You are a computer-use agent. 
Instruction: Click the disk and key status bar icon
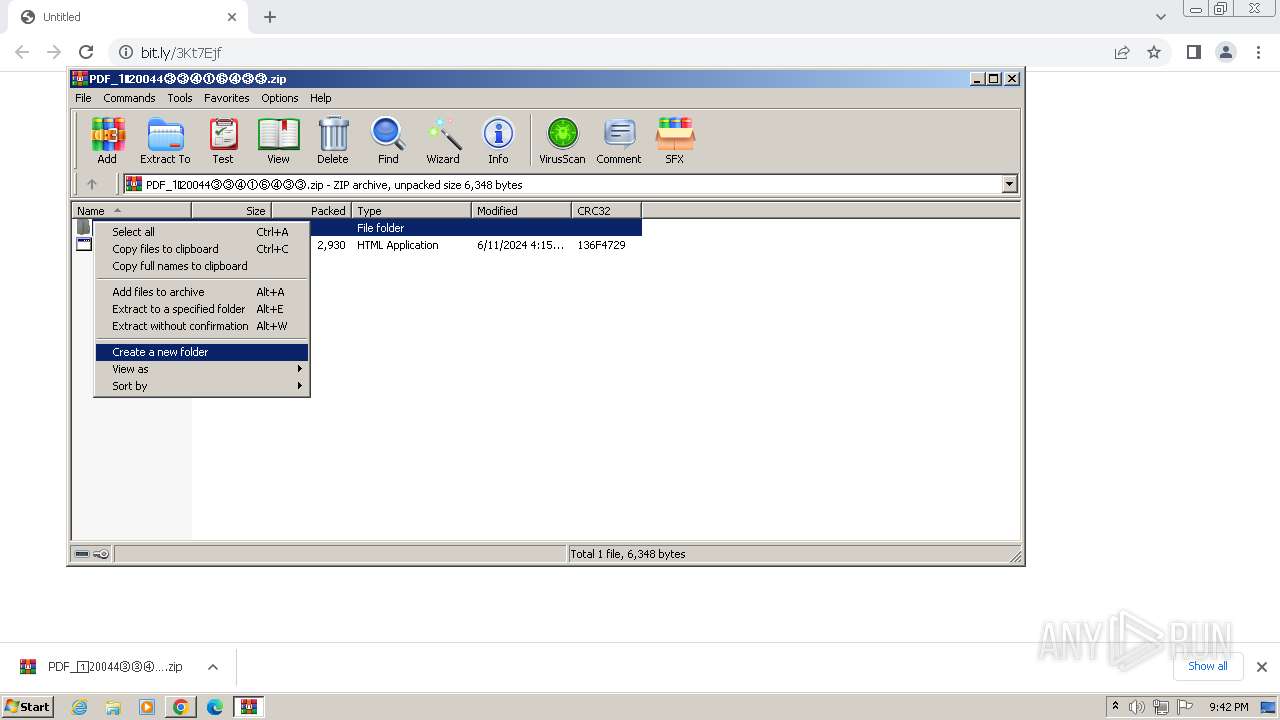[92, 554]
